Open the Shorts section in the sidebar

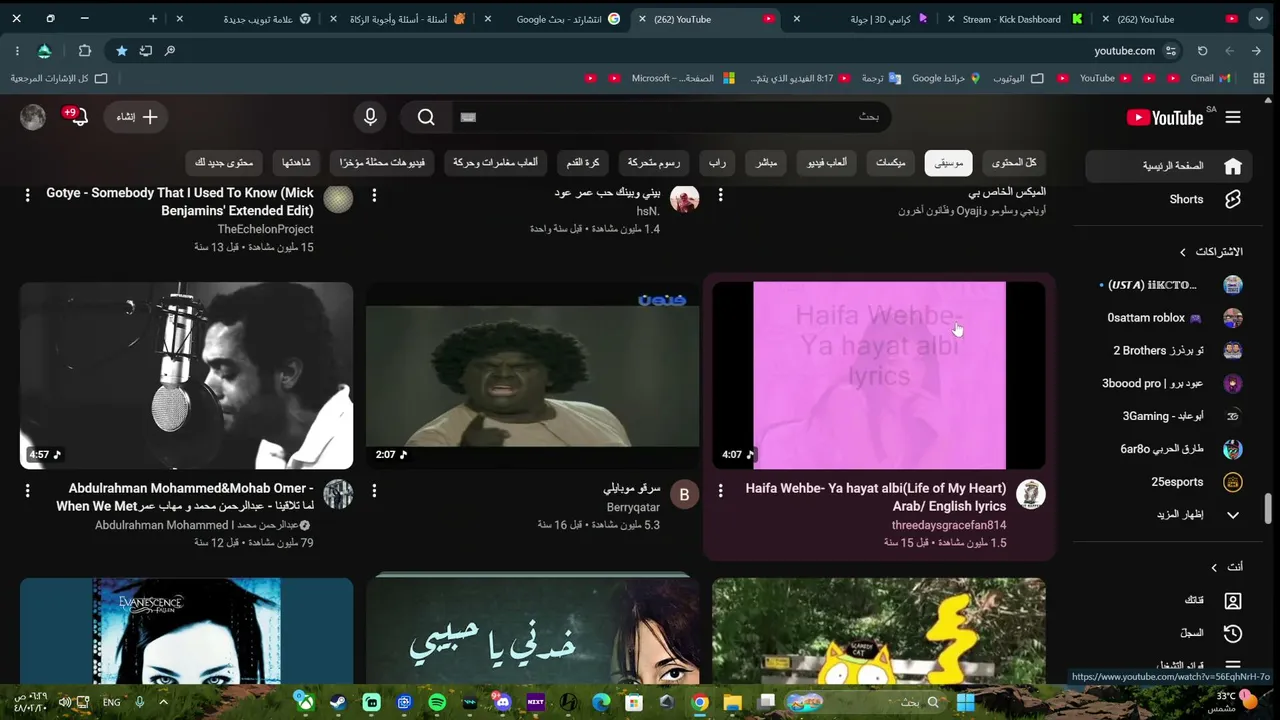tap(1168, 199)
